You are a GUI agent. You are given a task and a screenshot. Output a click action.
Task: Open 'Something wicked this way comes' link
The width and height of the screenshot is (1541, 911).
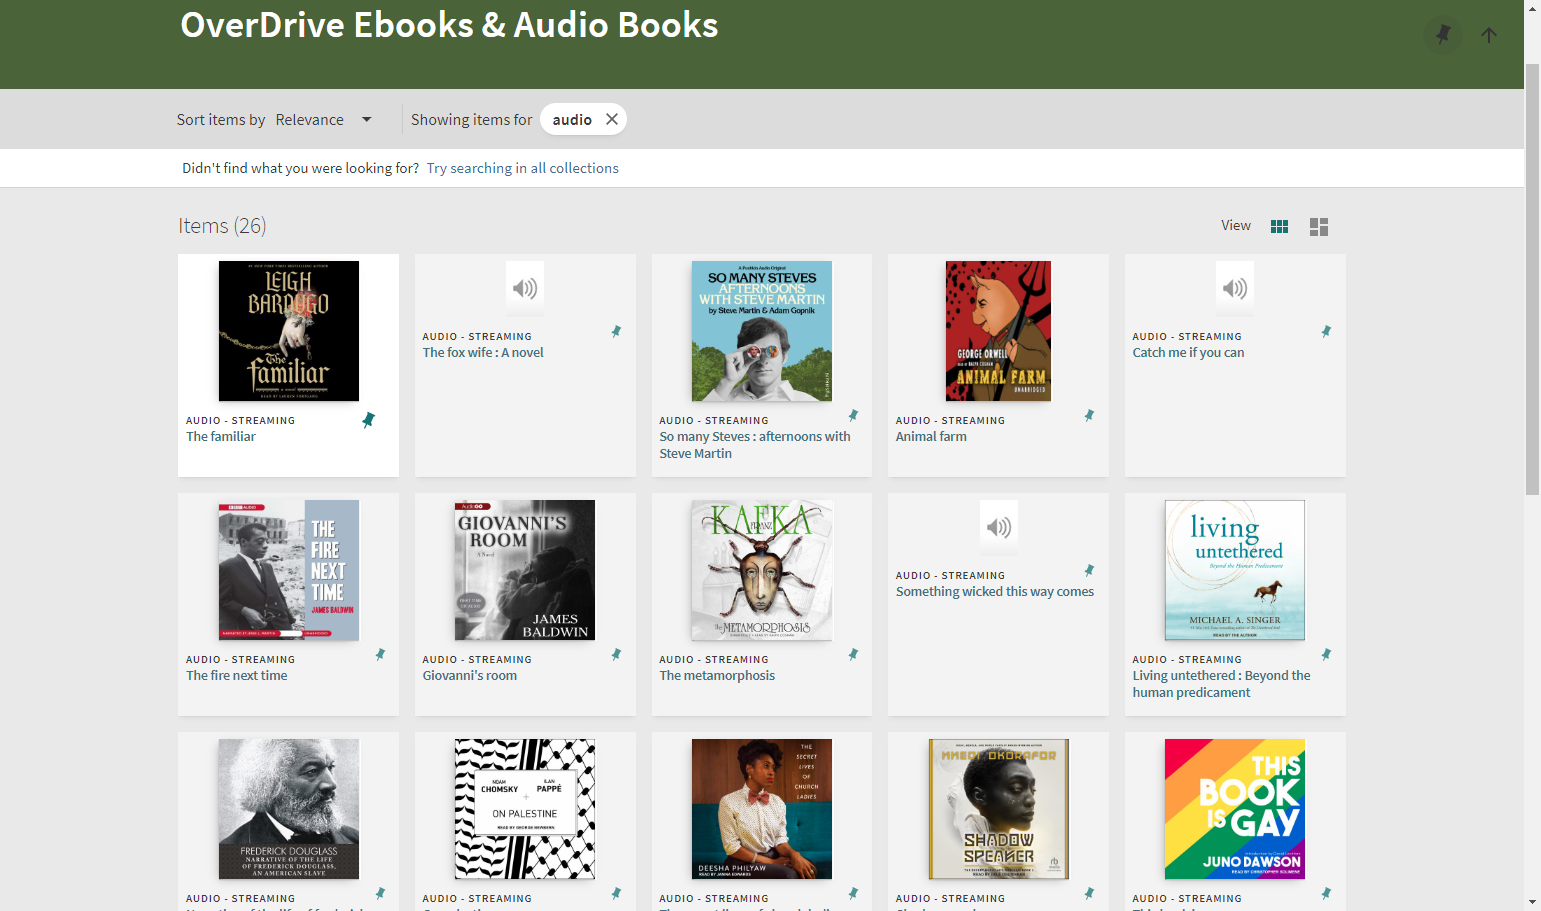995,592
